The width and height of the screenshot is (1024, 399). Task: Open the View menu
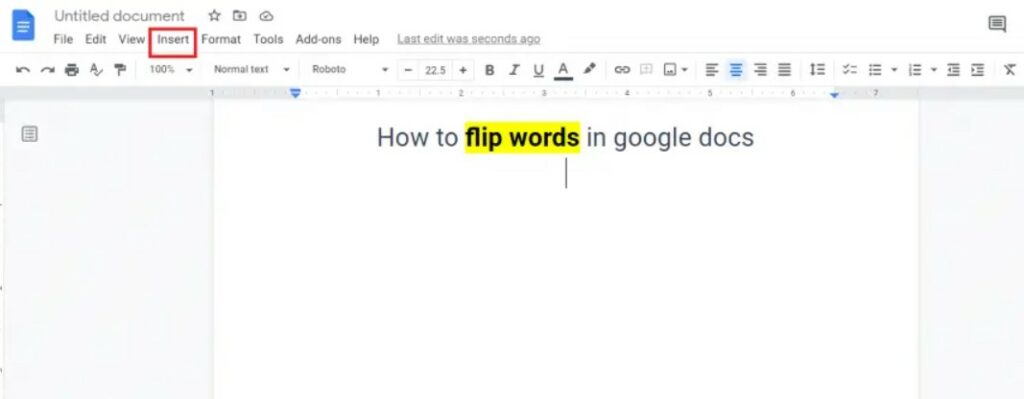click(x=131, y=39)
